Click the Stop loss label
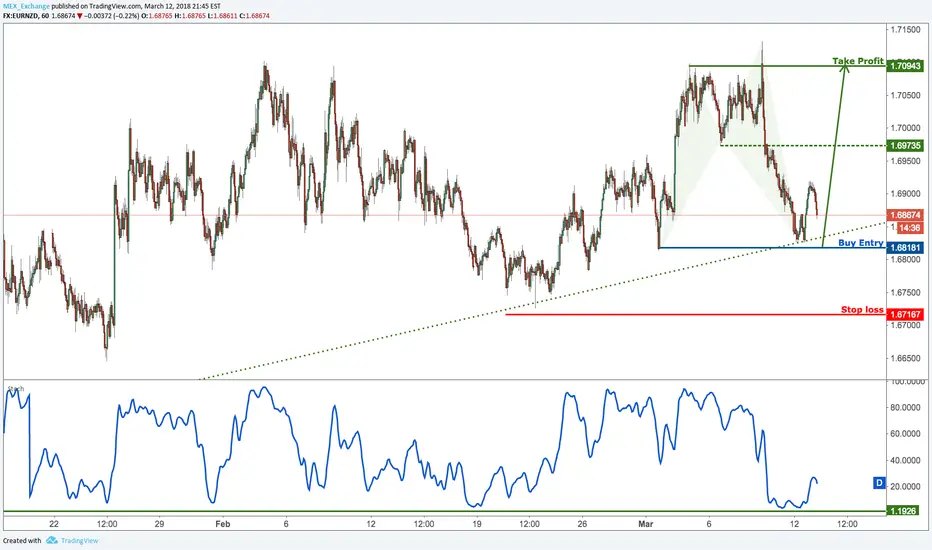 (x=862, y=309)
